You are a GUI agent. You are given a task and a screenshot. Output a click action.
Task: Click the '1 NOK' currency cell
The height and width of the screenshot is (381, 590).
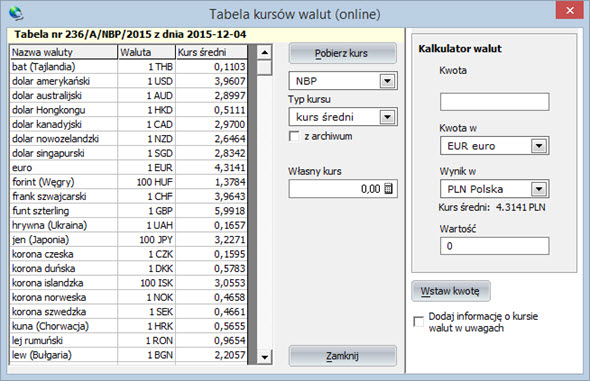146,297
